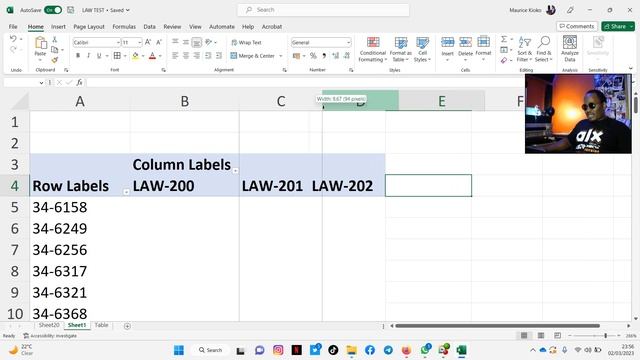Toggle Bold formatting

tap(78, 56)
